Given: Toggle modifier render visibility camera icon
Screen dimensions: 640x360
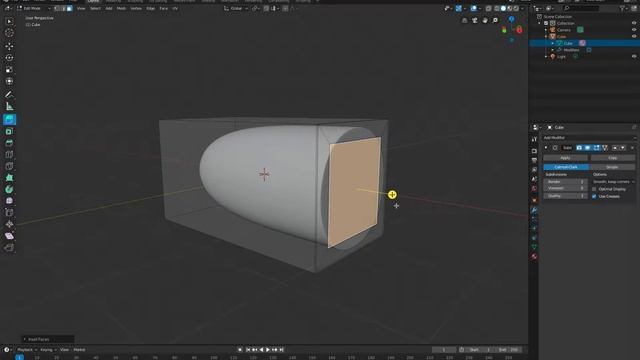Looking at the screenshot, I should [x=579, y=148].
